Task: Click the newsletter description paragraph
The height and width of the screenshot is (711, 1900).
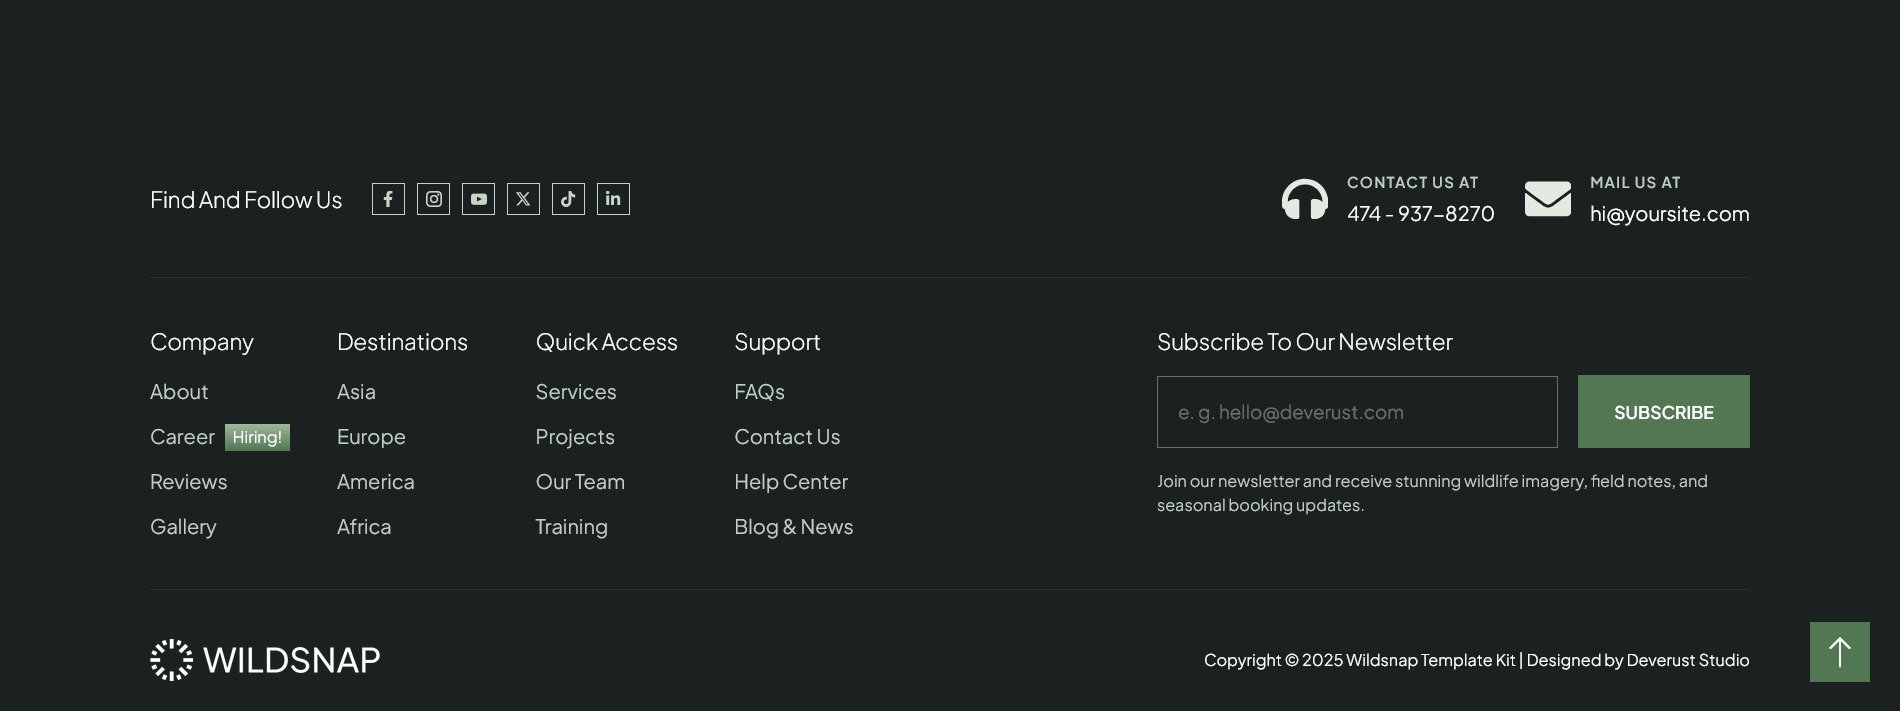Action: 1432,493
